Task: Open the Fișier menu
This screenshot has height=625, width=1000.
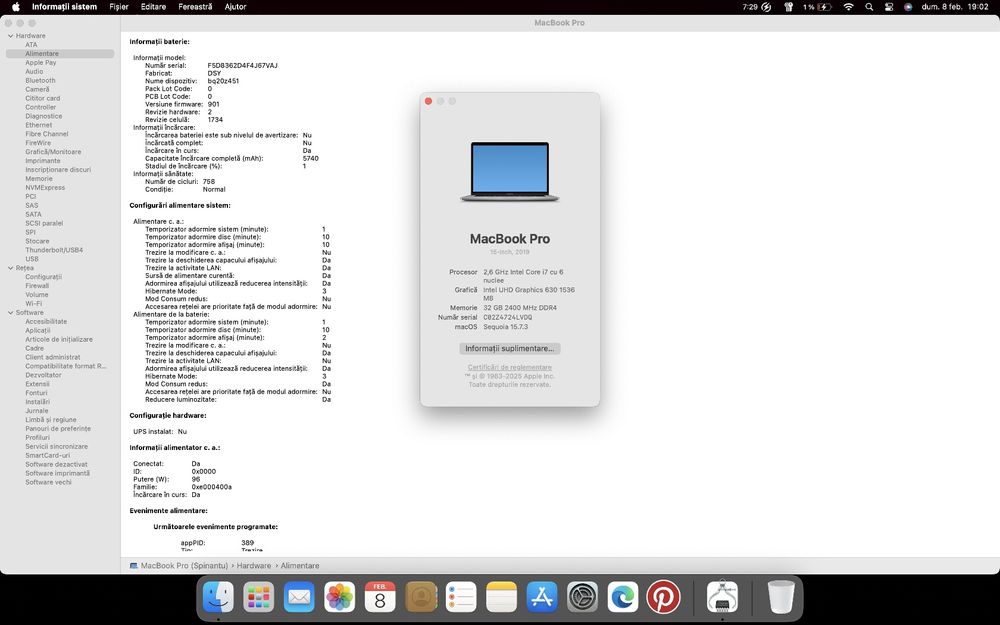Action: pyautogui.click(x=119, y=7)
